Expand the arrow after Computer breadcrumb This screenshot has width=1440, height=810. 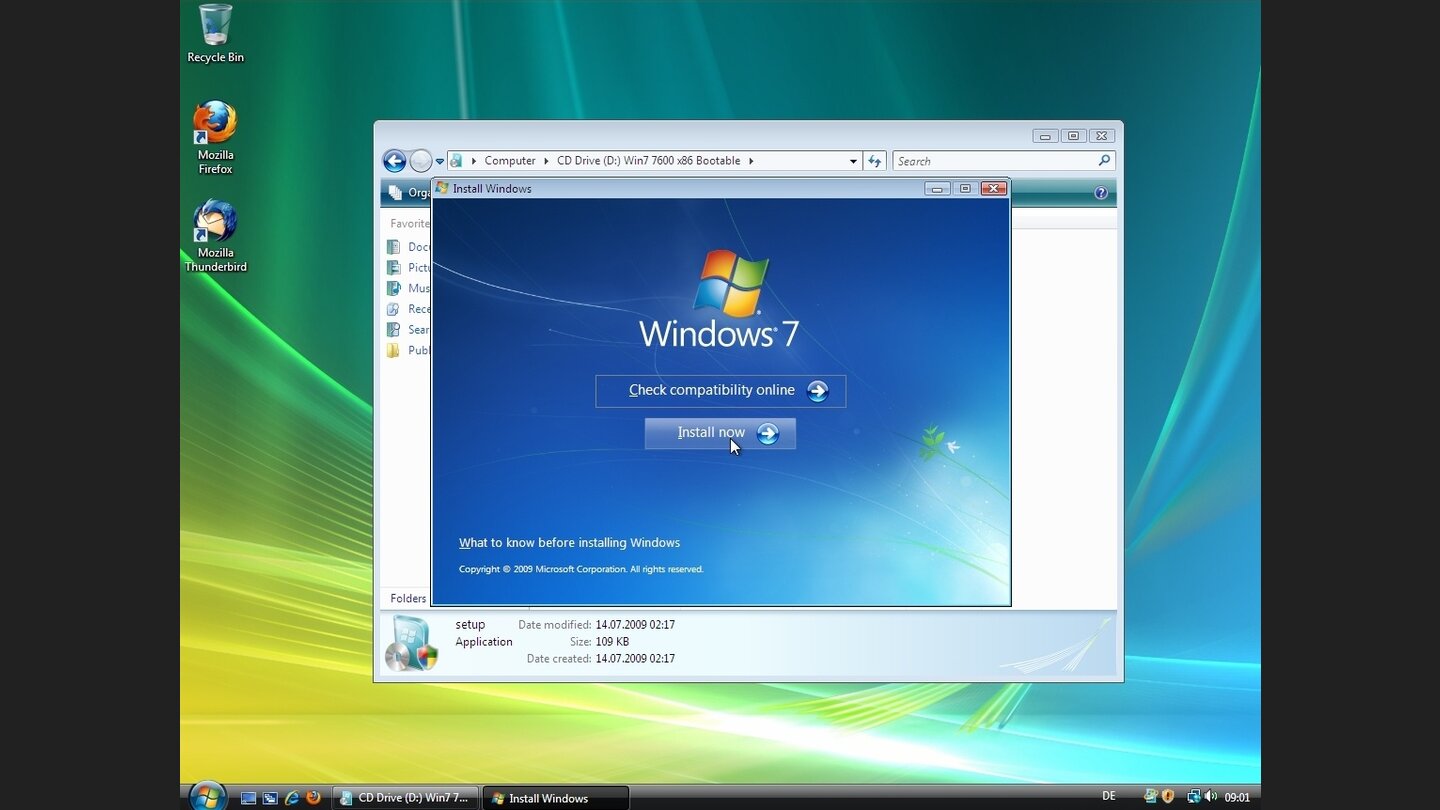coord(546,160)
